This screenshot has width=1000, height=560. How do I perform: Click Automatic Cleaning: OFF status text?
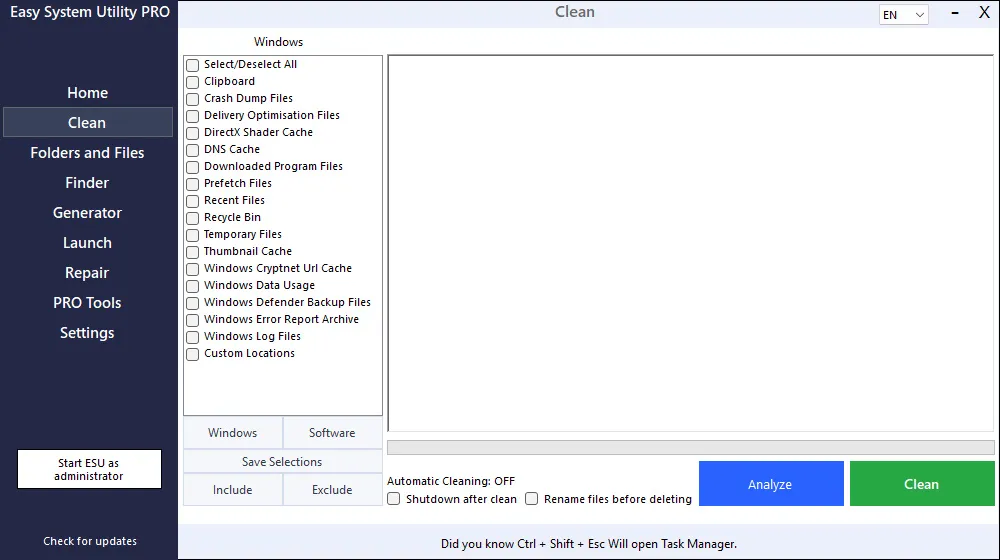coord(451,481)
